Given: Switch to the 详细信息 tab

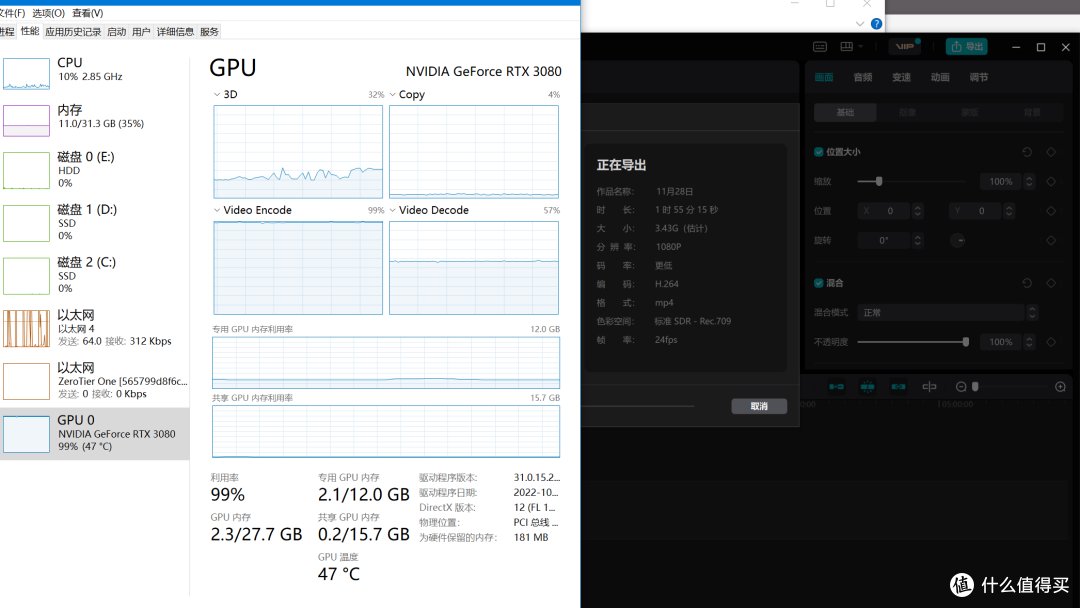Looking at the screenshot, I should 175,32.
